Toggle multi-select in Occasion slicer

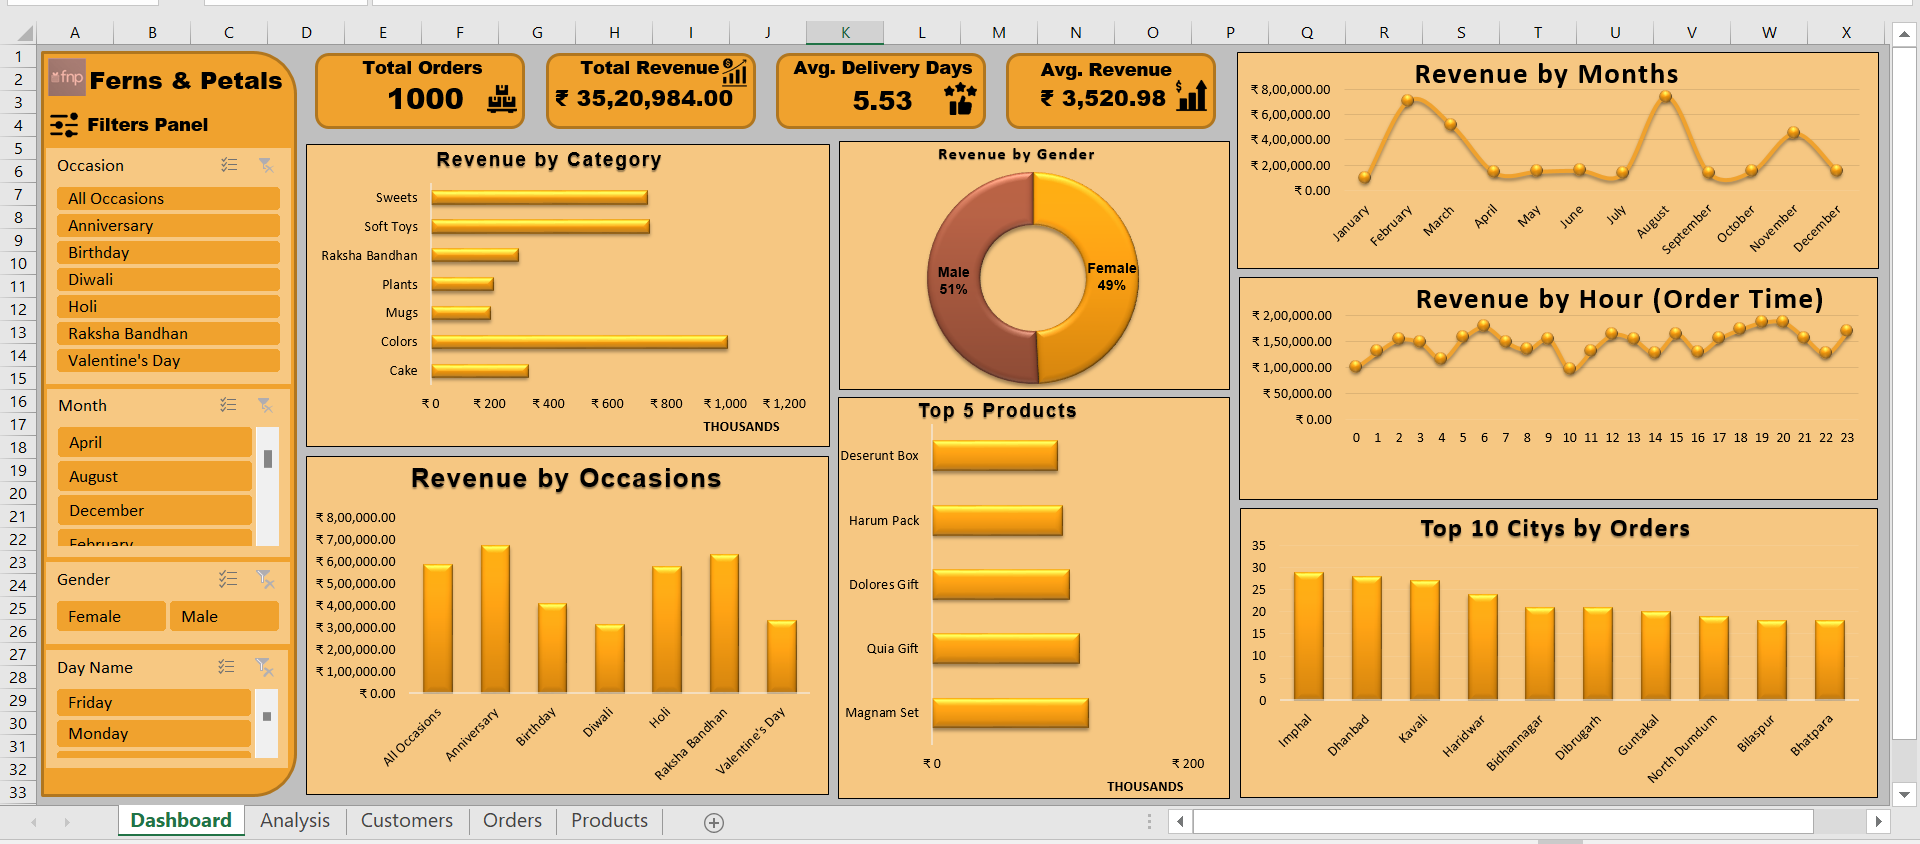[x=229, y=165]
